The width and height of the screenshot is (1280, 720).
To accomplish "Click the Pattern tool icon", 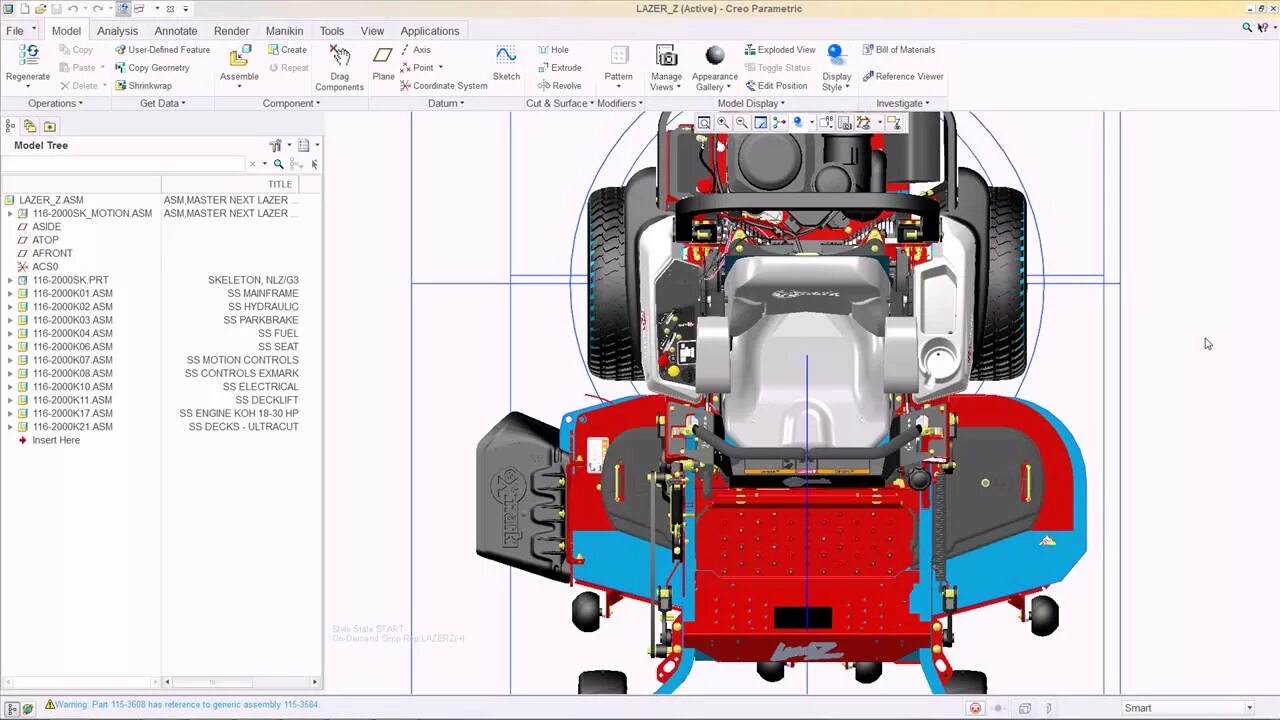I will pyautogui.click(x=619, y=56).
